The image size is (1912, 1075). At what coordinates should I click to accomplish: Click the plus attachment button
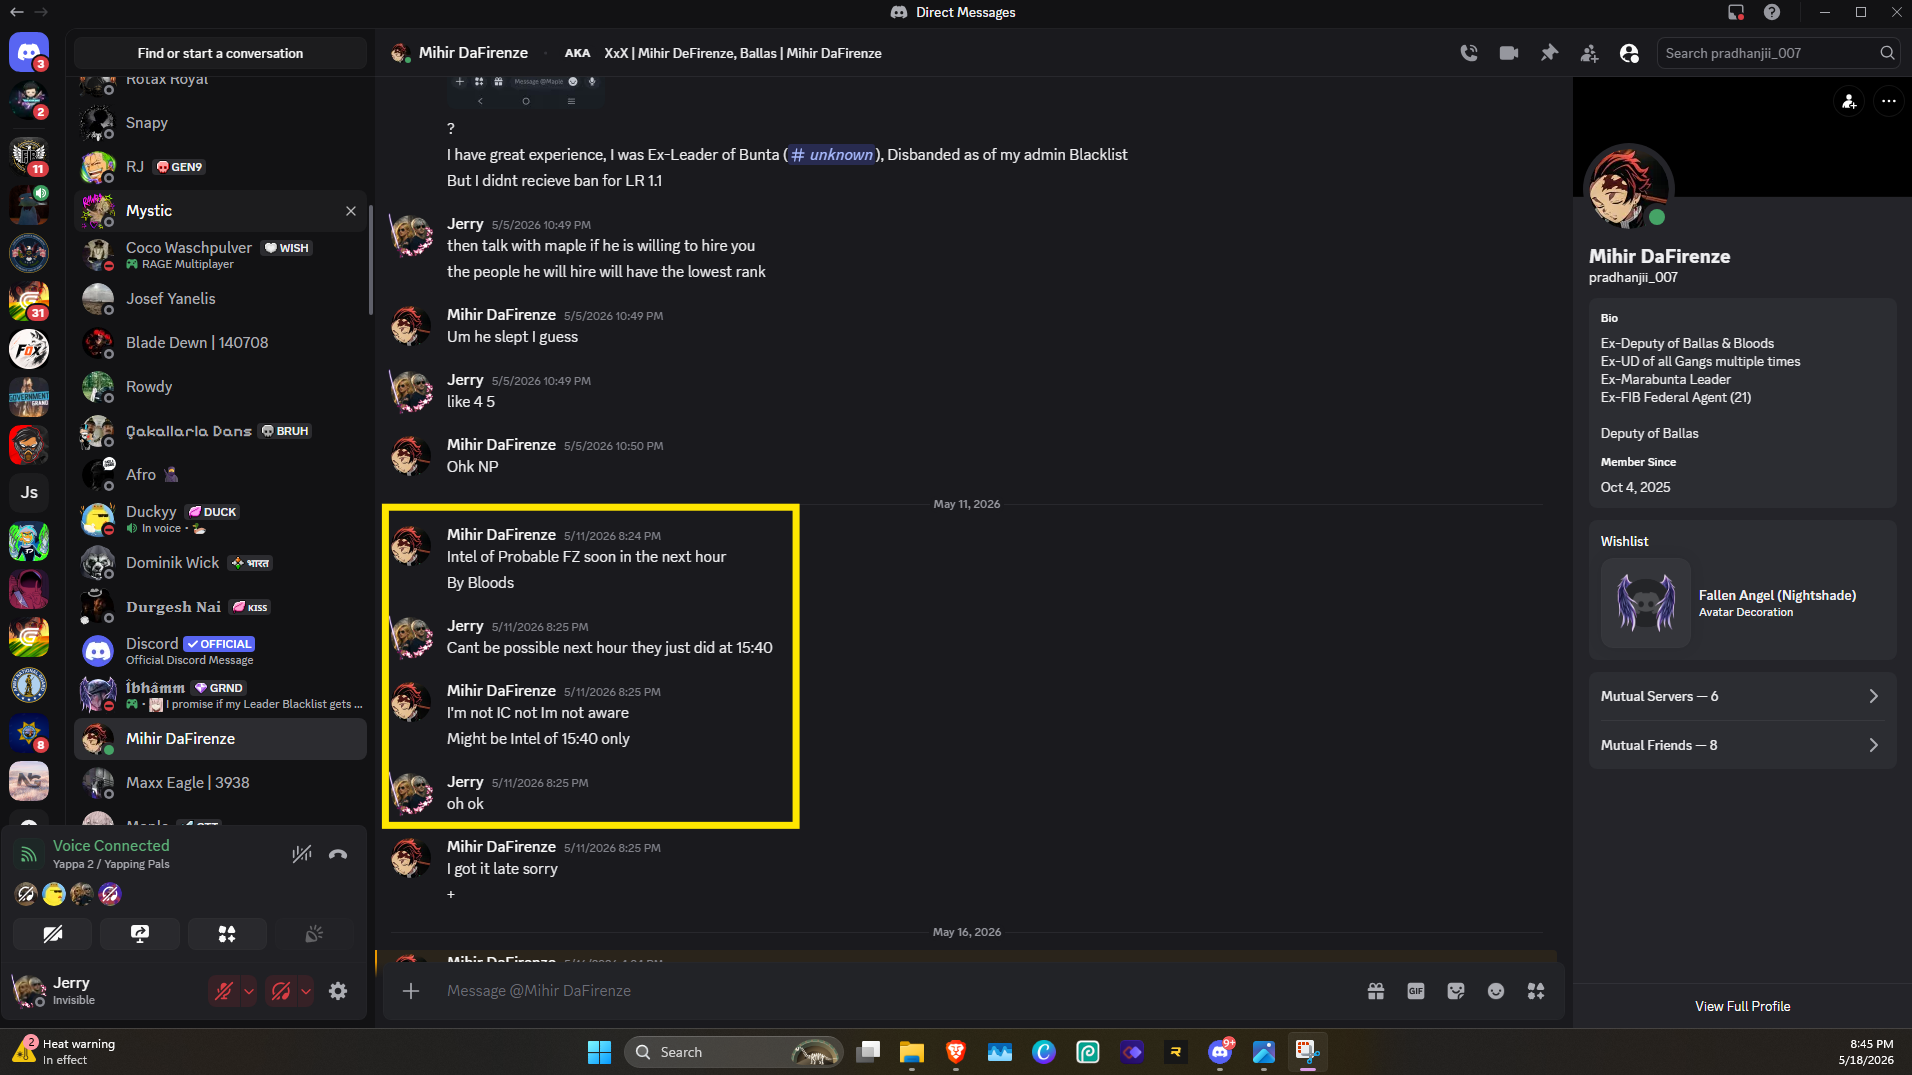[411, 991]
